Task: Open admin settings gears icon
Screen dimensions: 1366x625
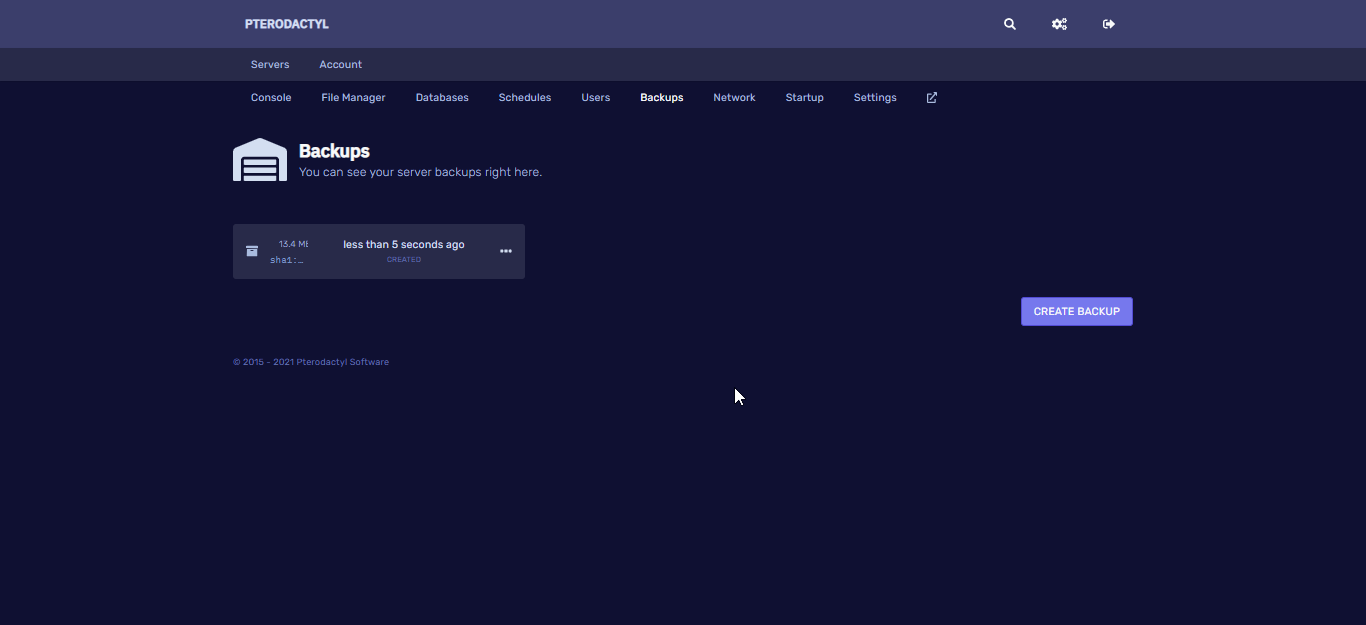Action: tap(1059, 24)
